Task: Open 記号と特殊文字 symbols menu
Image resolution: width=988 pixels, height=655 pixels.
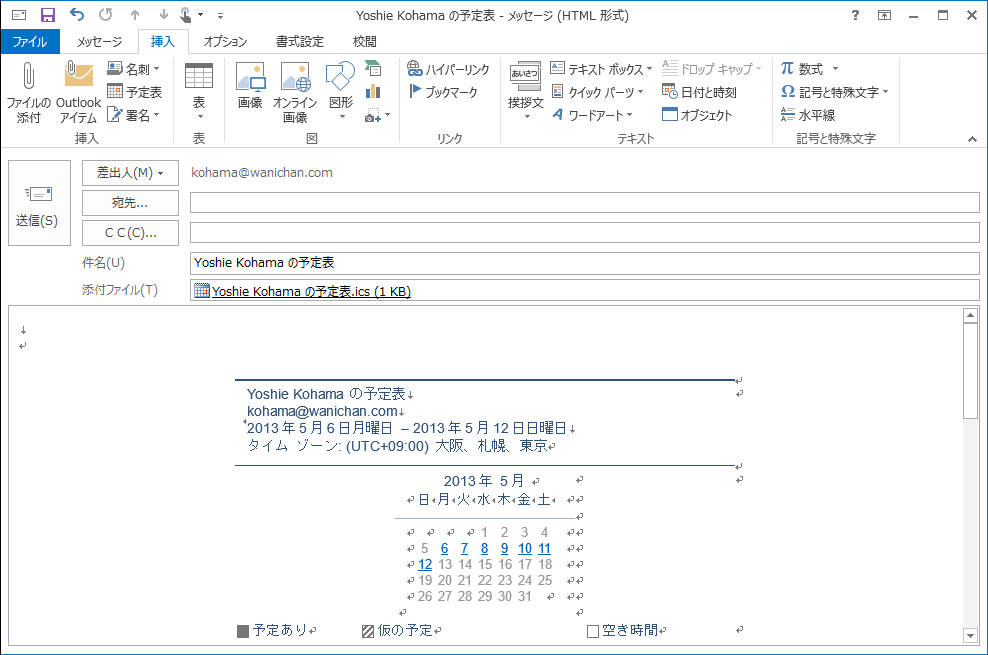Action: click(x=835, y=92)
